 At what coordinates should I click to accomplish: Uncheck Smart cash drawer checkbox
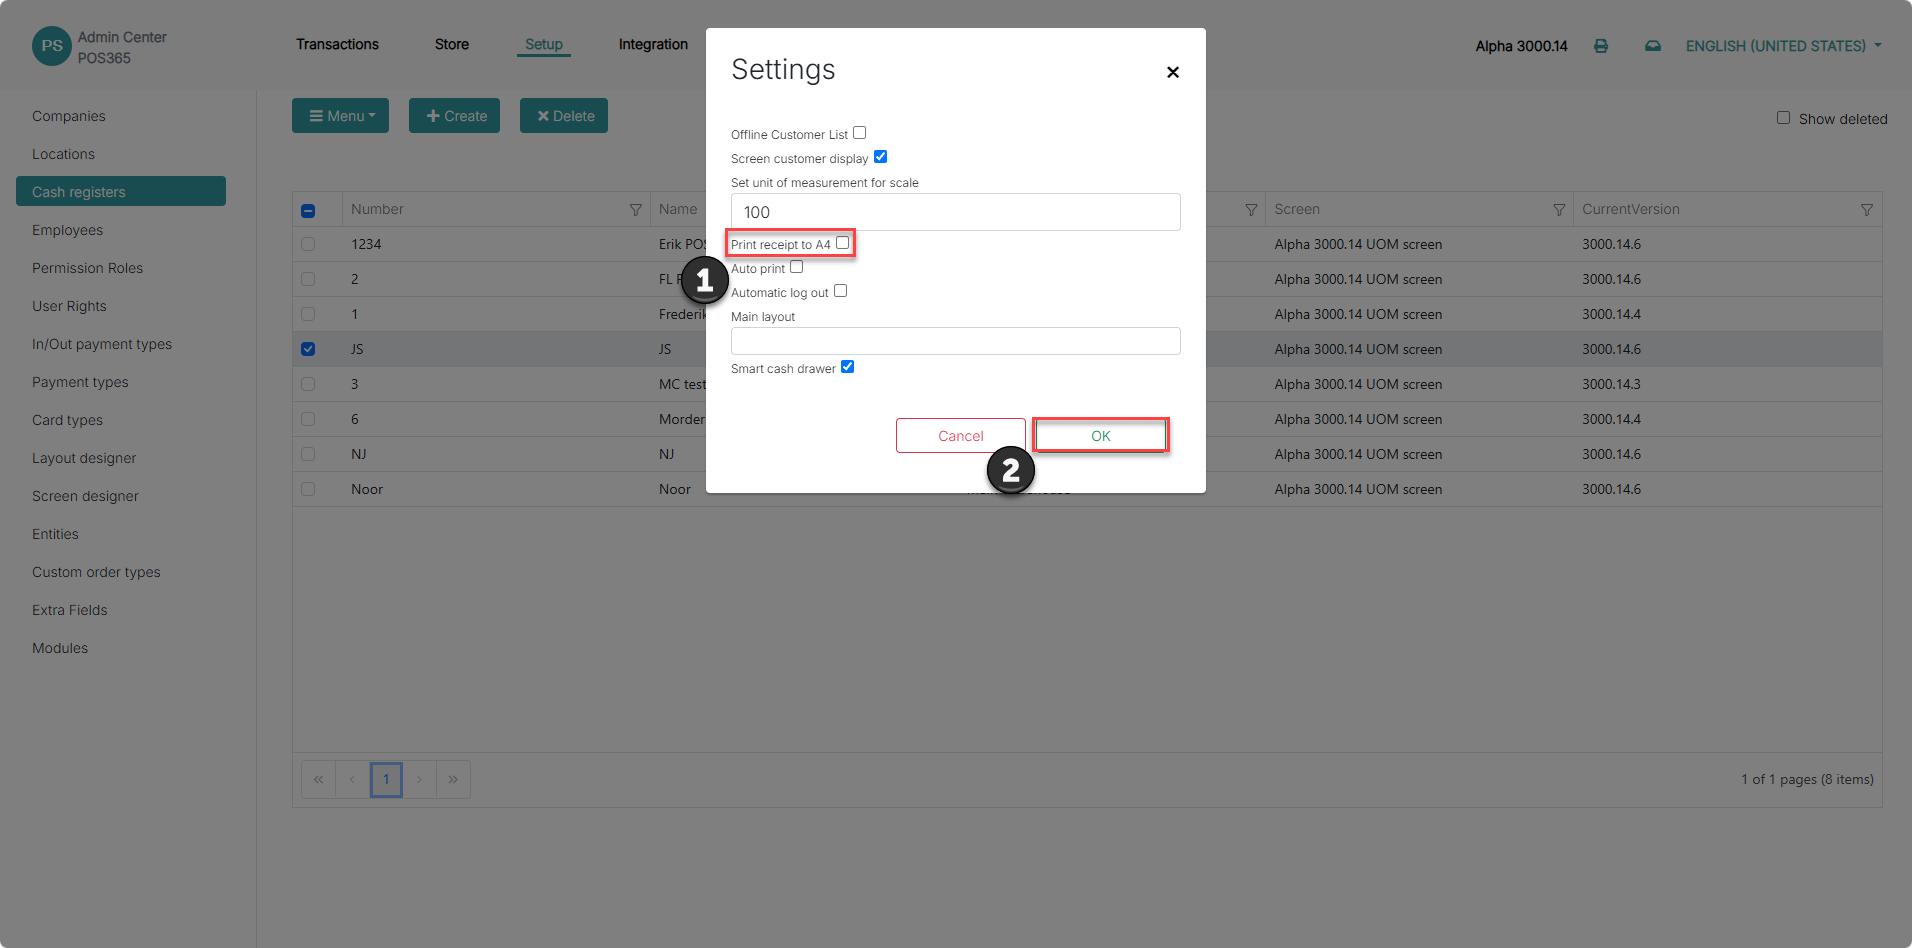(x=847, y=367)
